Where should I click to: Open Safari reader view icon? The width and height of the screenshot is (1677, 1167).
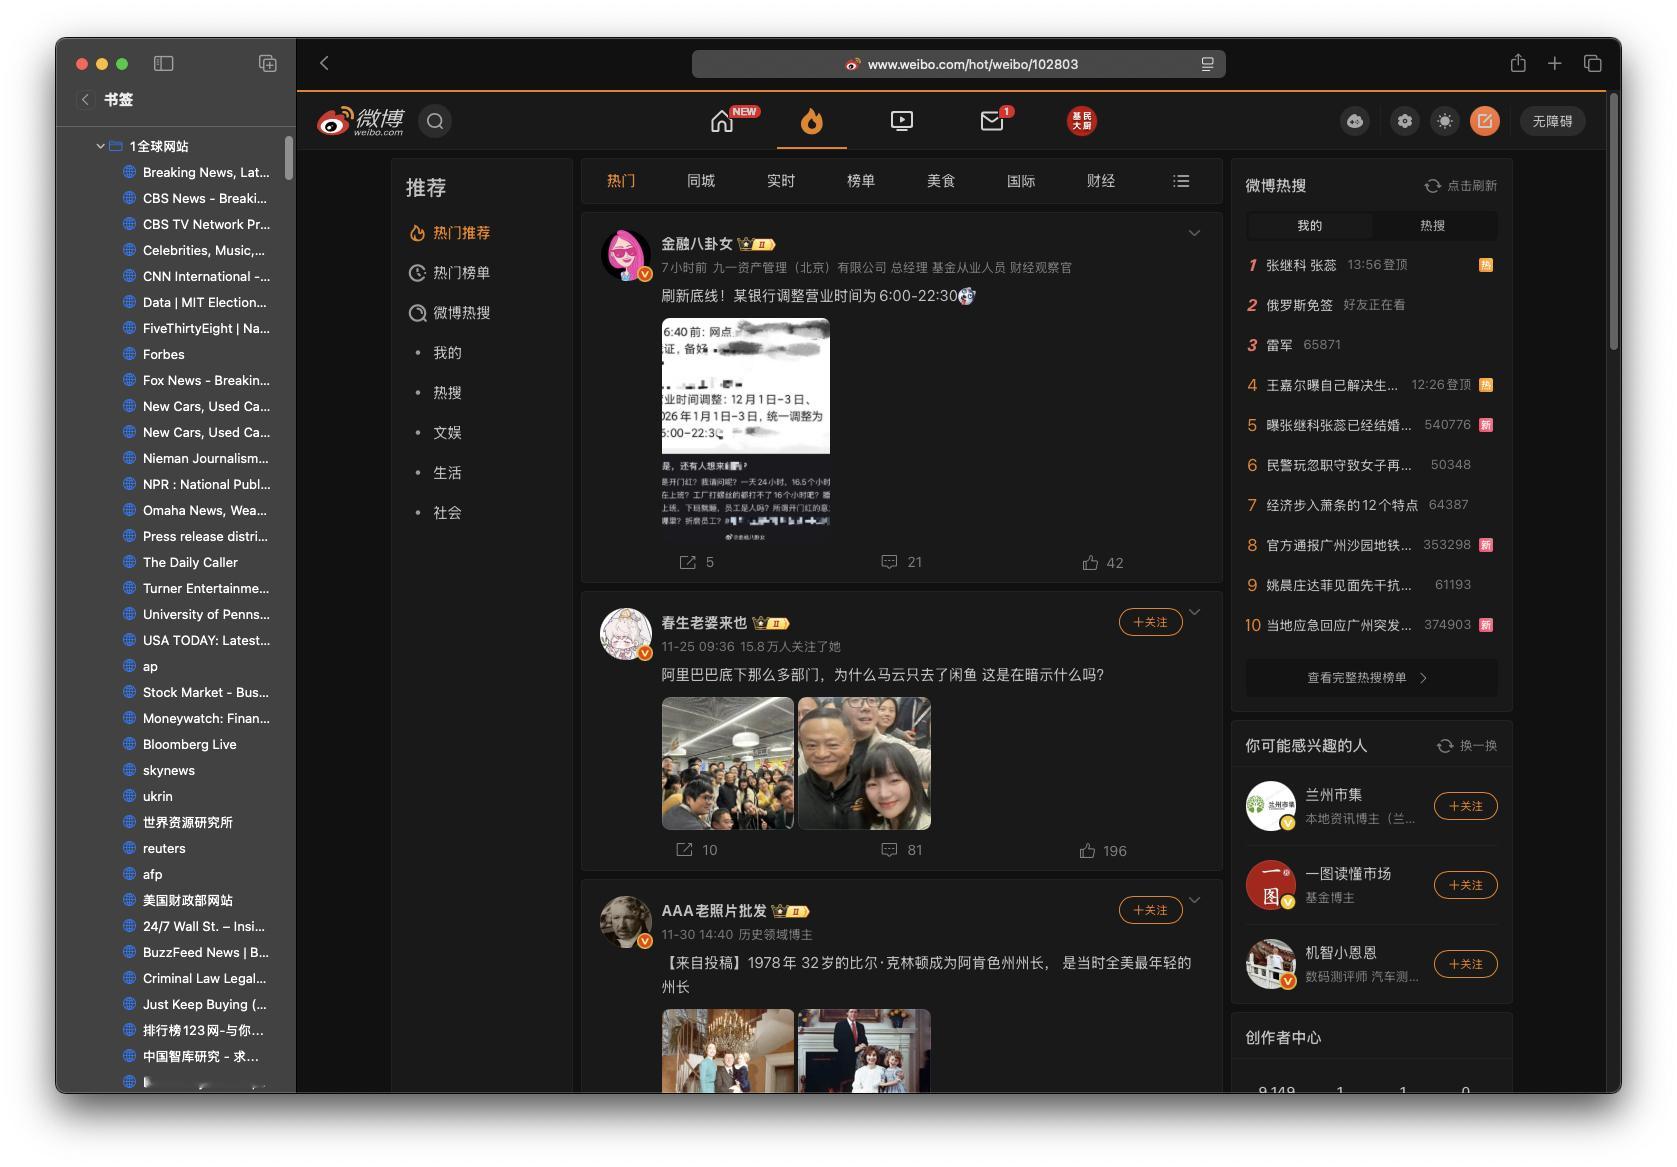click(1207, 64)
